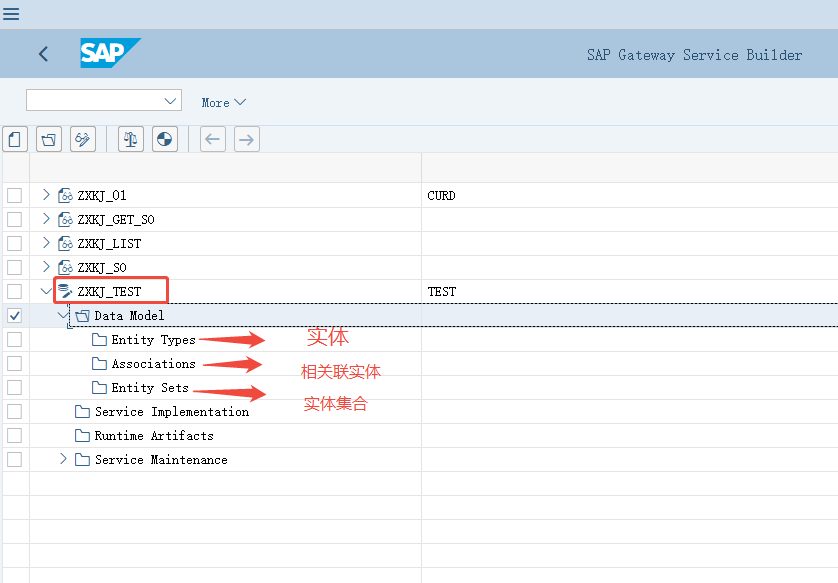Select the ZXKJ_01 project name
The height and width of the screenshot is (583, 838).
pos(102,196)
